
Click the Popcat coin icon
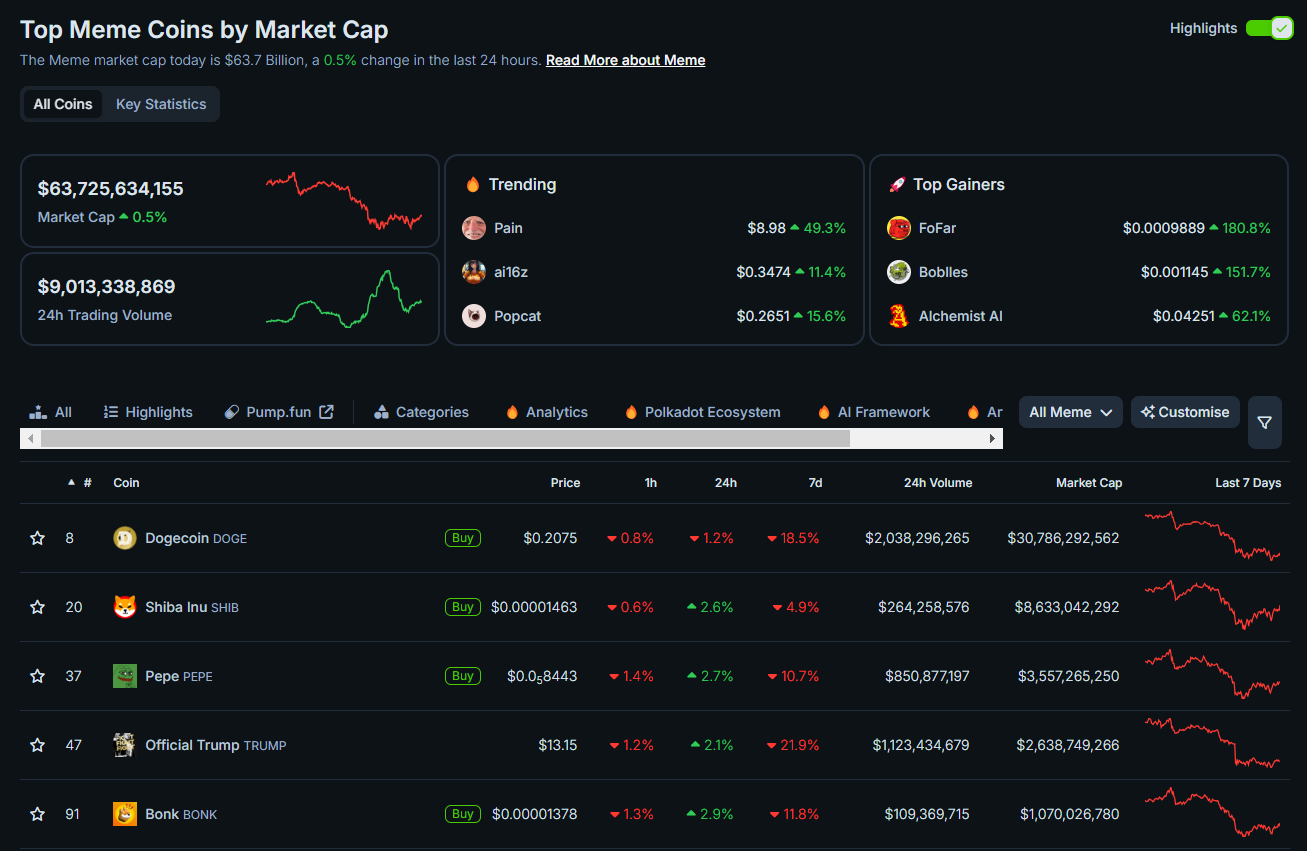tap(474, 316)
